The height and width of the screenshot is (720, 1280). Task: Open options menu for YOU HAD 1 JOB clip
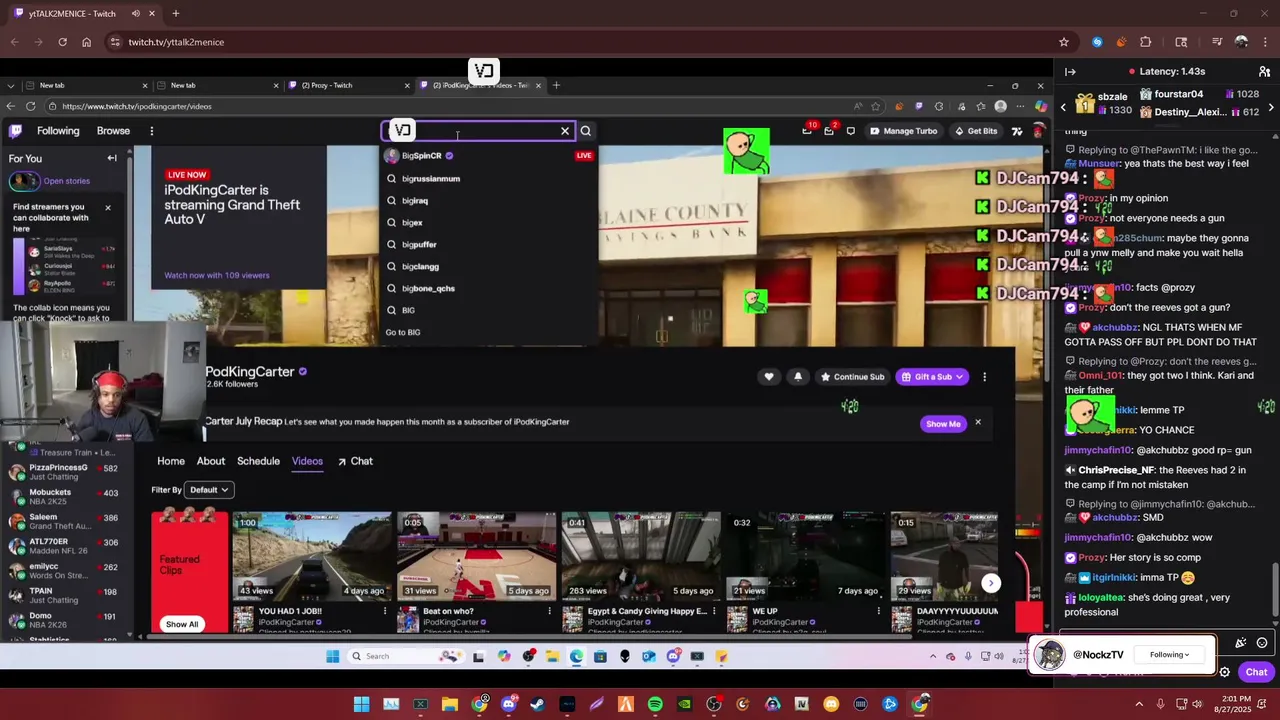point(385,611)
